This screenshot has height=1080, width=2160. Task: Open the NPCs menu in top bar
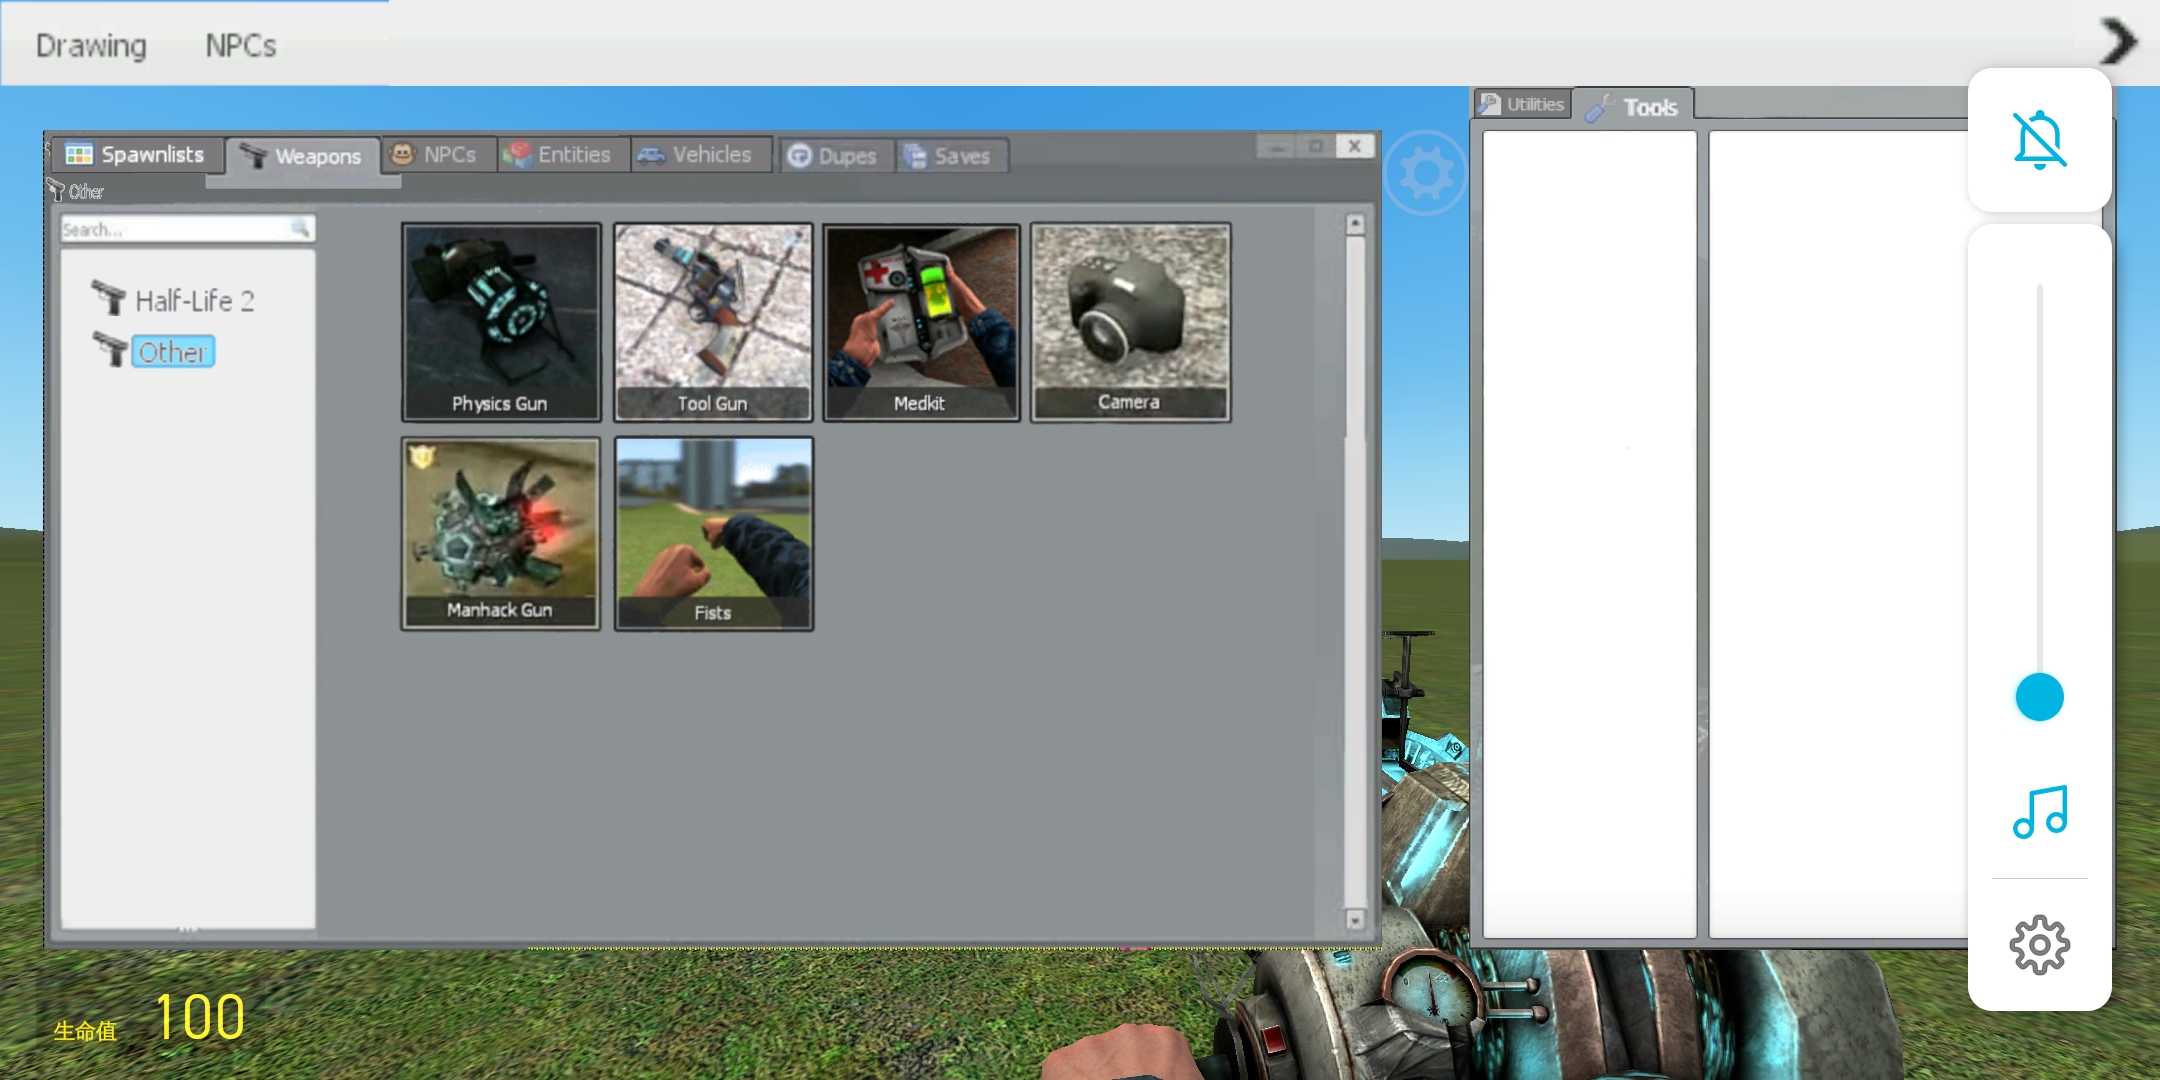click(240, 45)
